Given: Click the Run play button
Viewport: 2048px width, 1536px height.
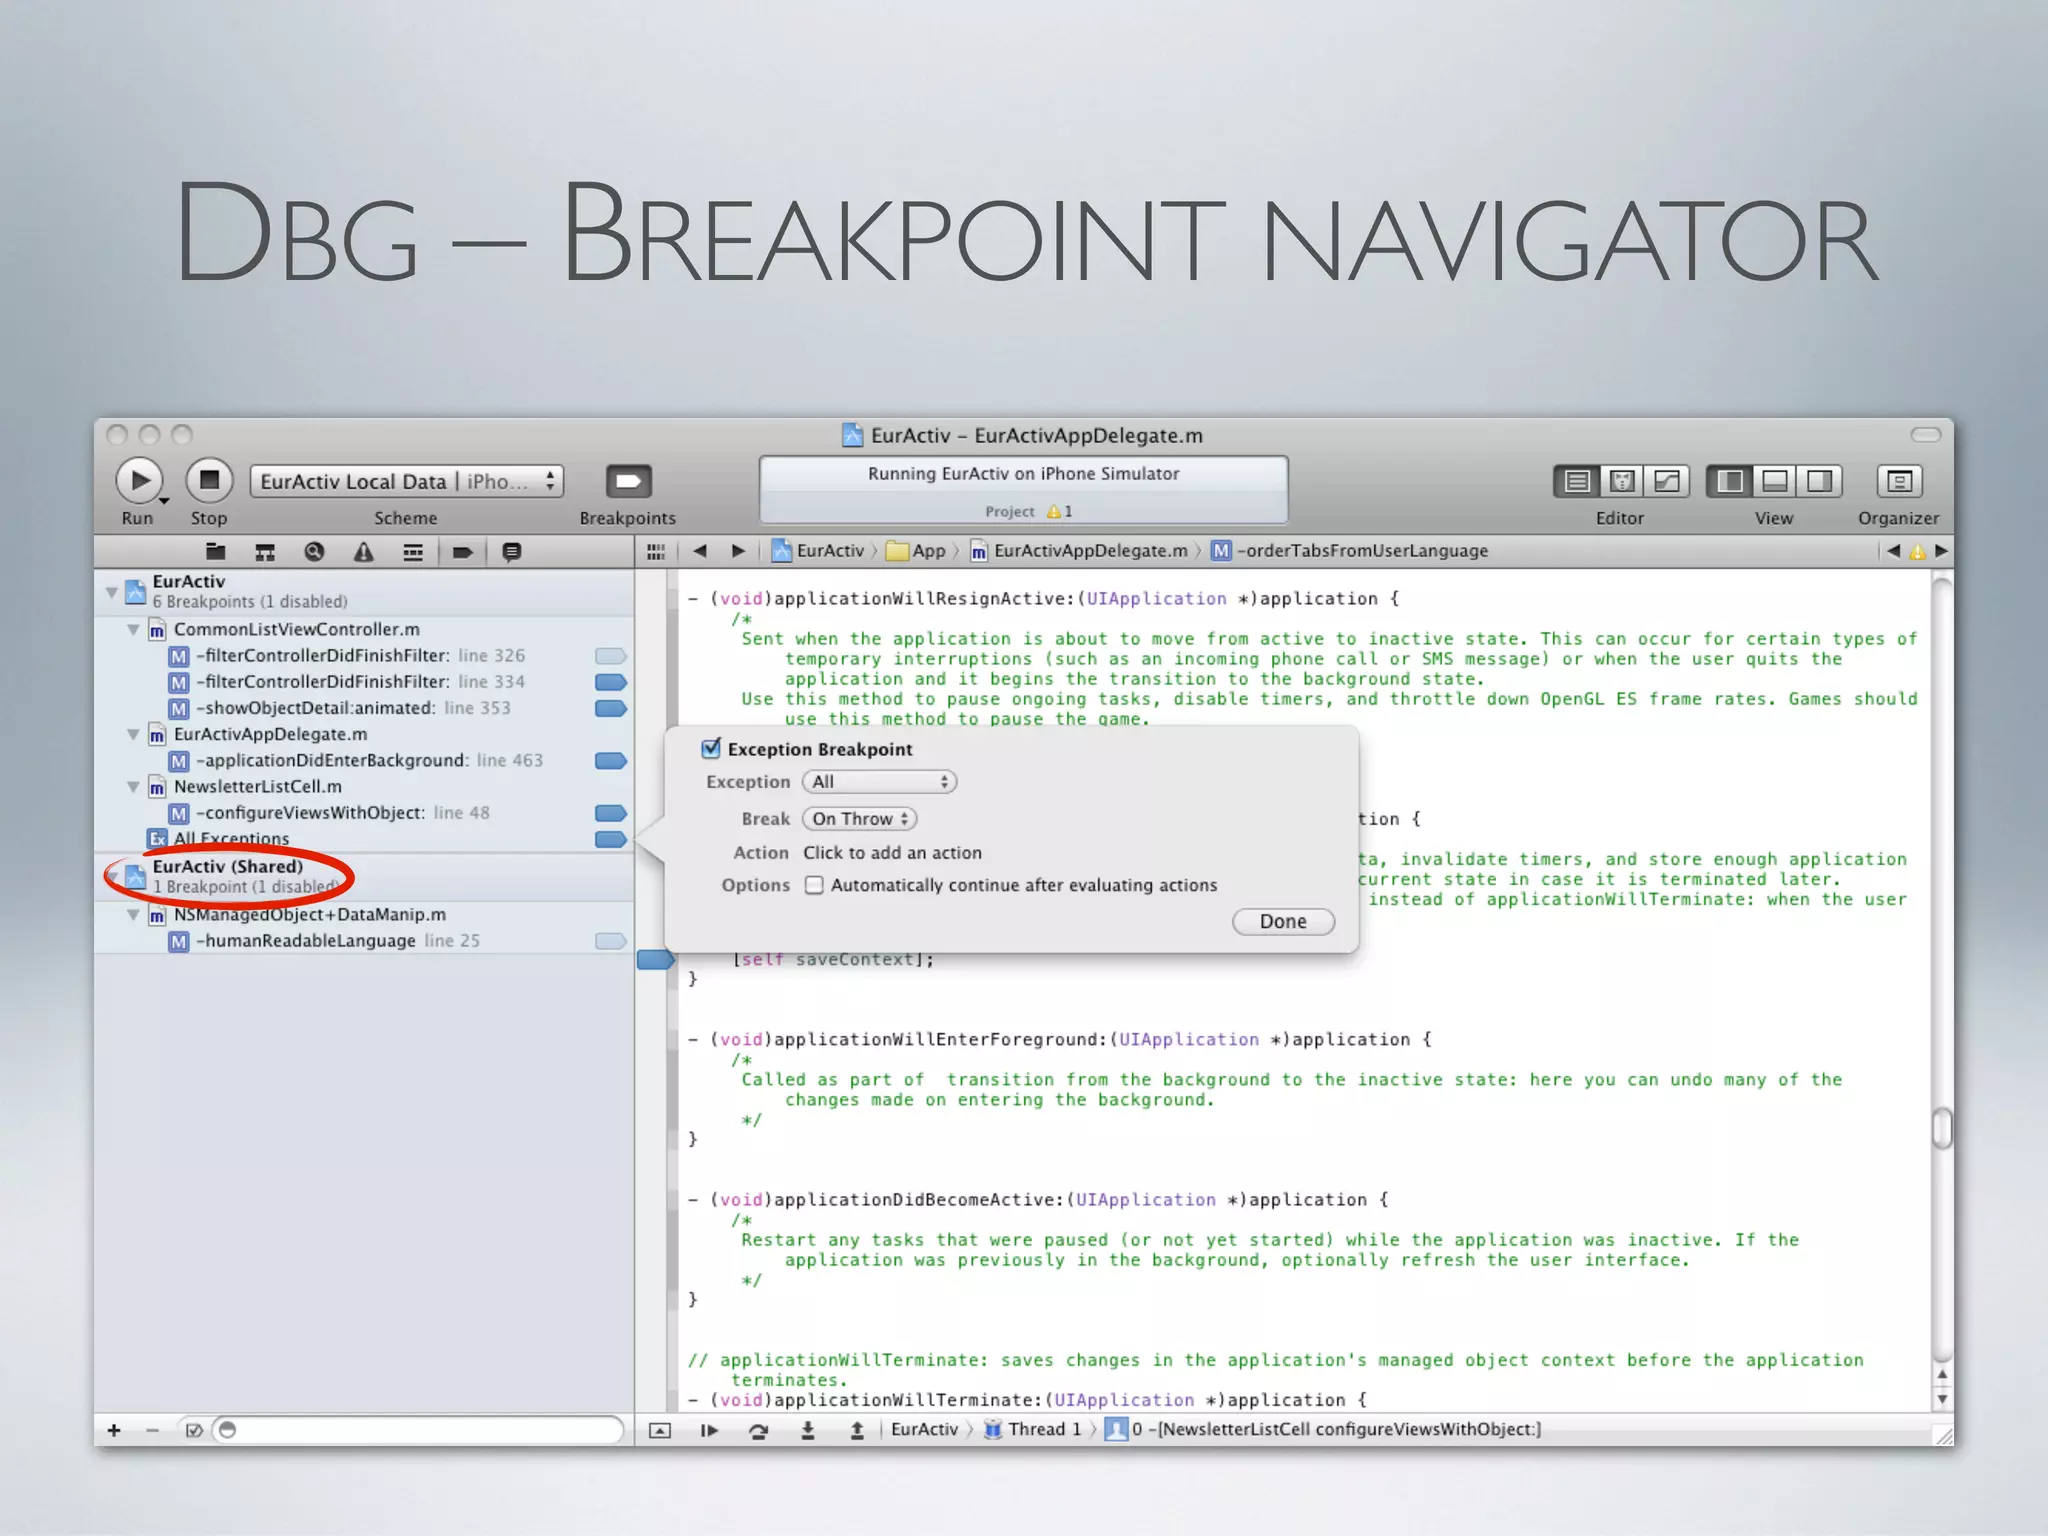Looking at the screenshot, I should click(x=140, y=481).
